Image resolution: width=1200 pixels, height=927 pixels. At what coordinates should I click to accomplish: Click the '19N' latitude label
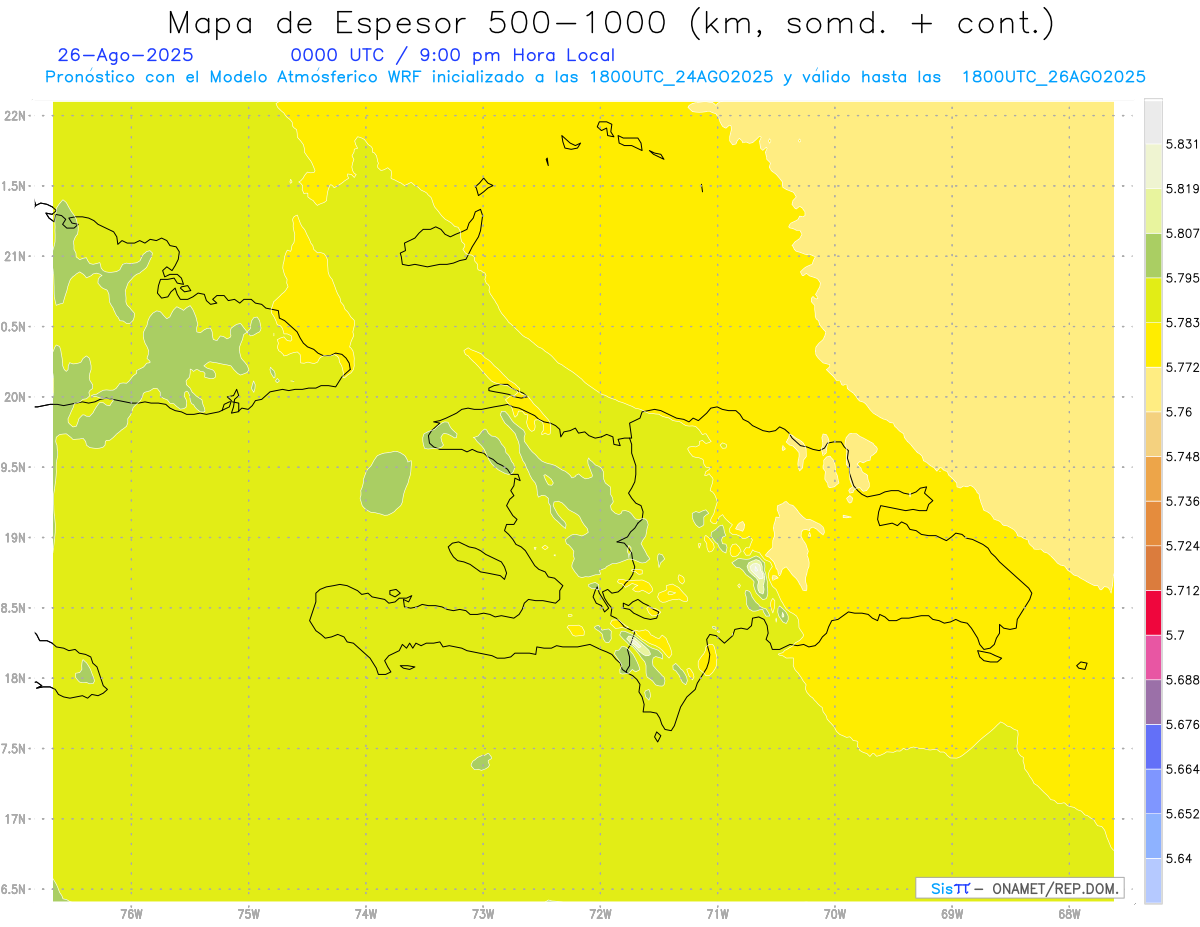click(15, 537)
